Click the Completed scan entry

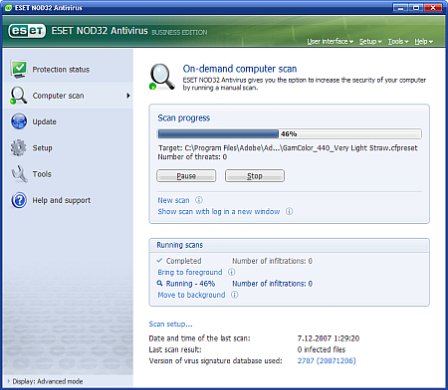tap(184, 261)
